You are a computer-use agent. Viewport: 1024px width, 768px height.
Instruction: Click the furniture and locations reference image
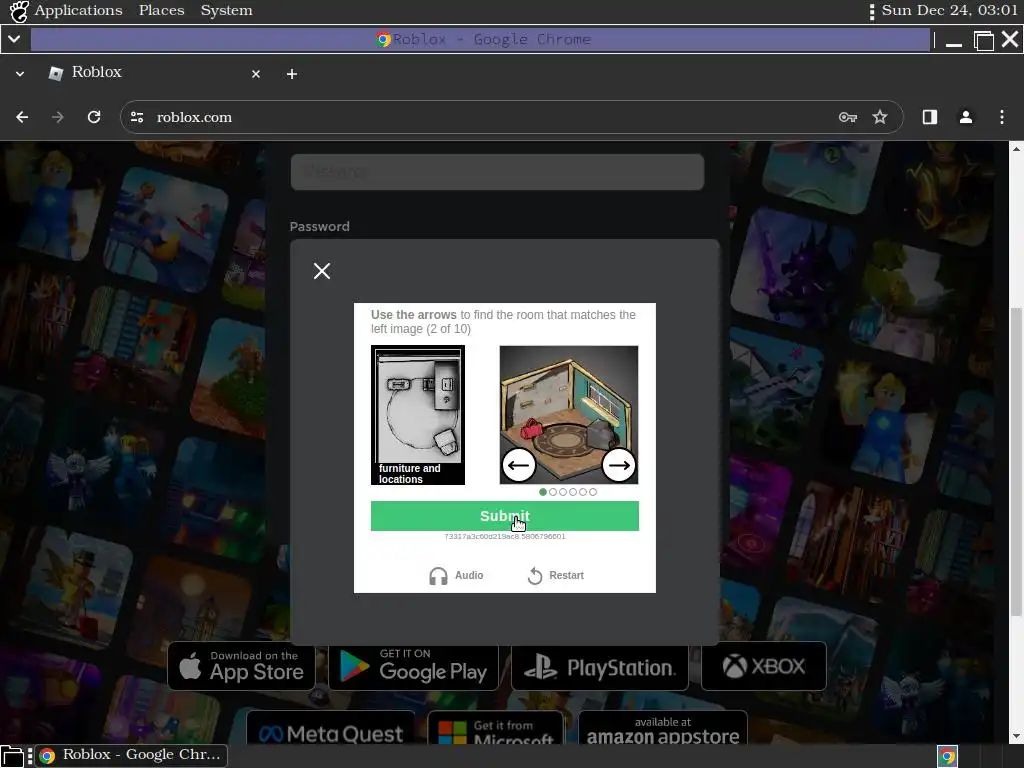418,415
